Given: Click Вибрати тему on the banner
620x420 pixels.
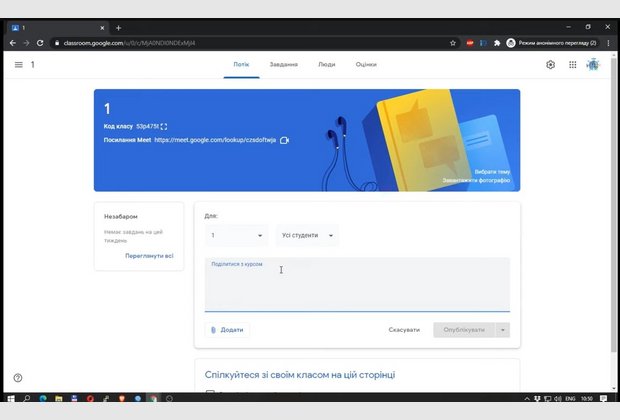Looking at the screenshot, I should pos(492,172).
